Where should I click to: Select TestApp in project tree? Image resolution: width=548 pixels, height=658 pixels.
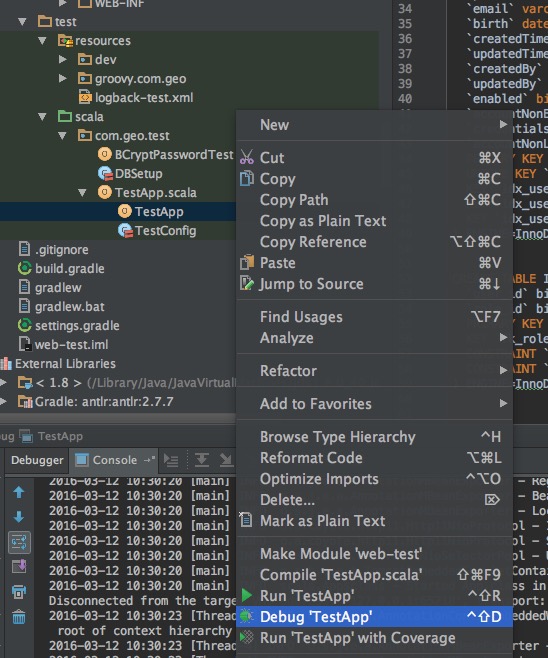[159, 212]
